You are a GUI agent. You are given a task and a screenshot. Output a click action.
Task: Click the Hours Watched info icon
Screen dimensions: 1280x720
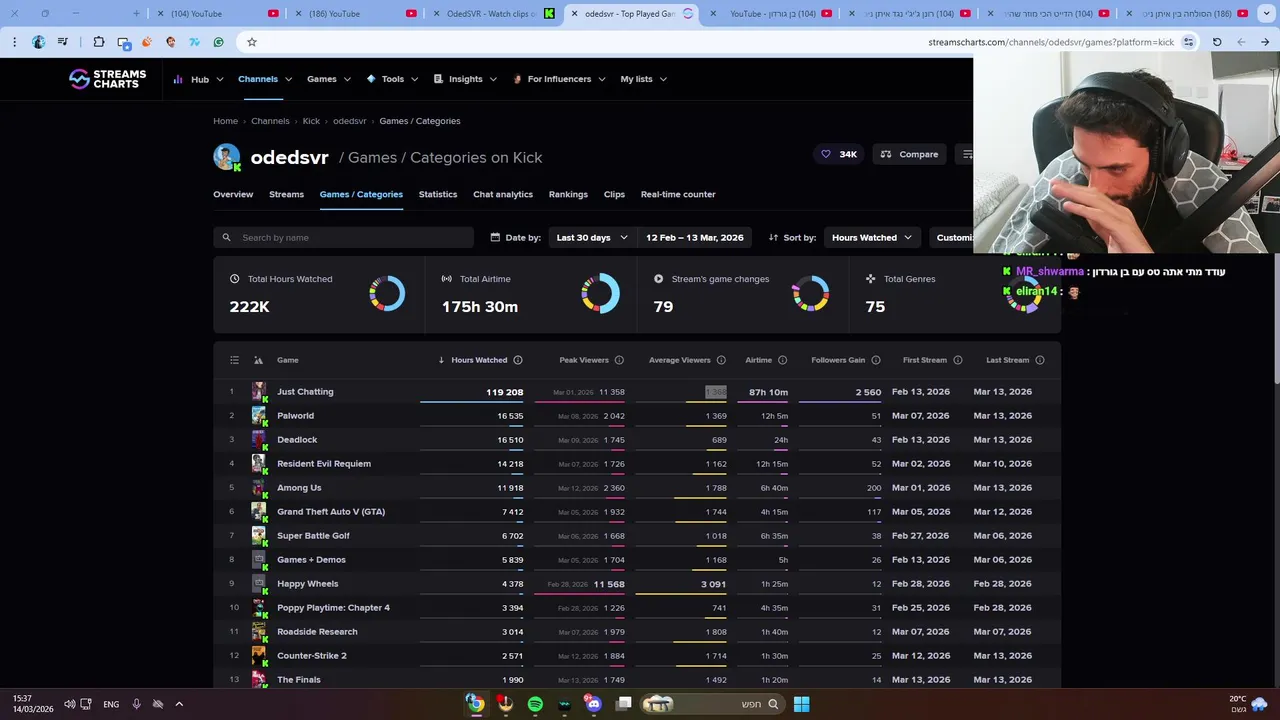[517, 360]
